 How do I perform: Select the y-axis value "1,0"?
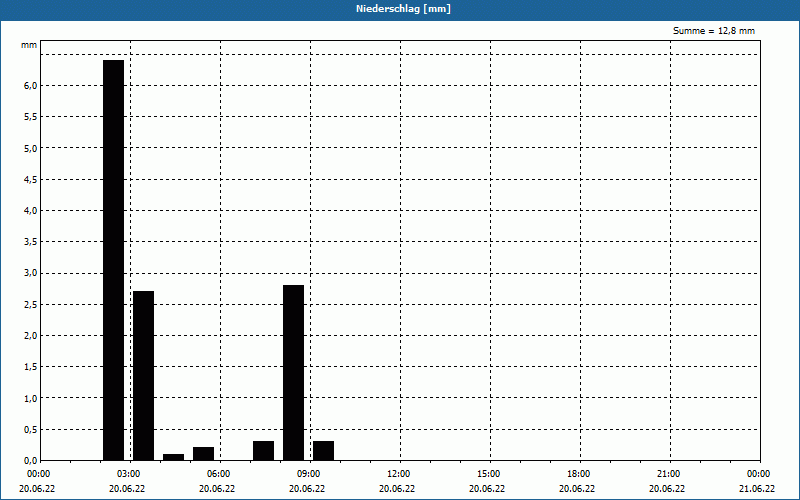click(x=31, y=398)
